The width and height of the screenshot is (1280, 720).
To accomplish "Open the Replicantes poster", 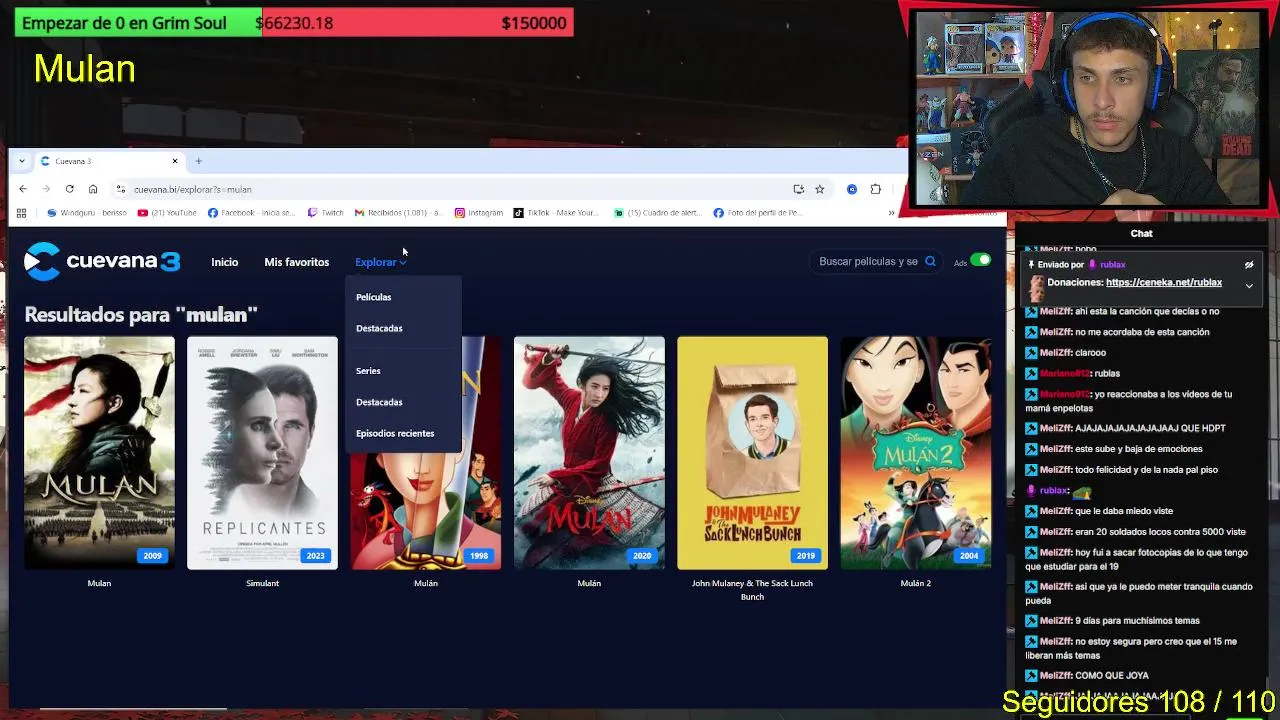I will click(262, 453).
